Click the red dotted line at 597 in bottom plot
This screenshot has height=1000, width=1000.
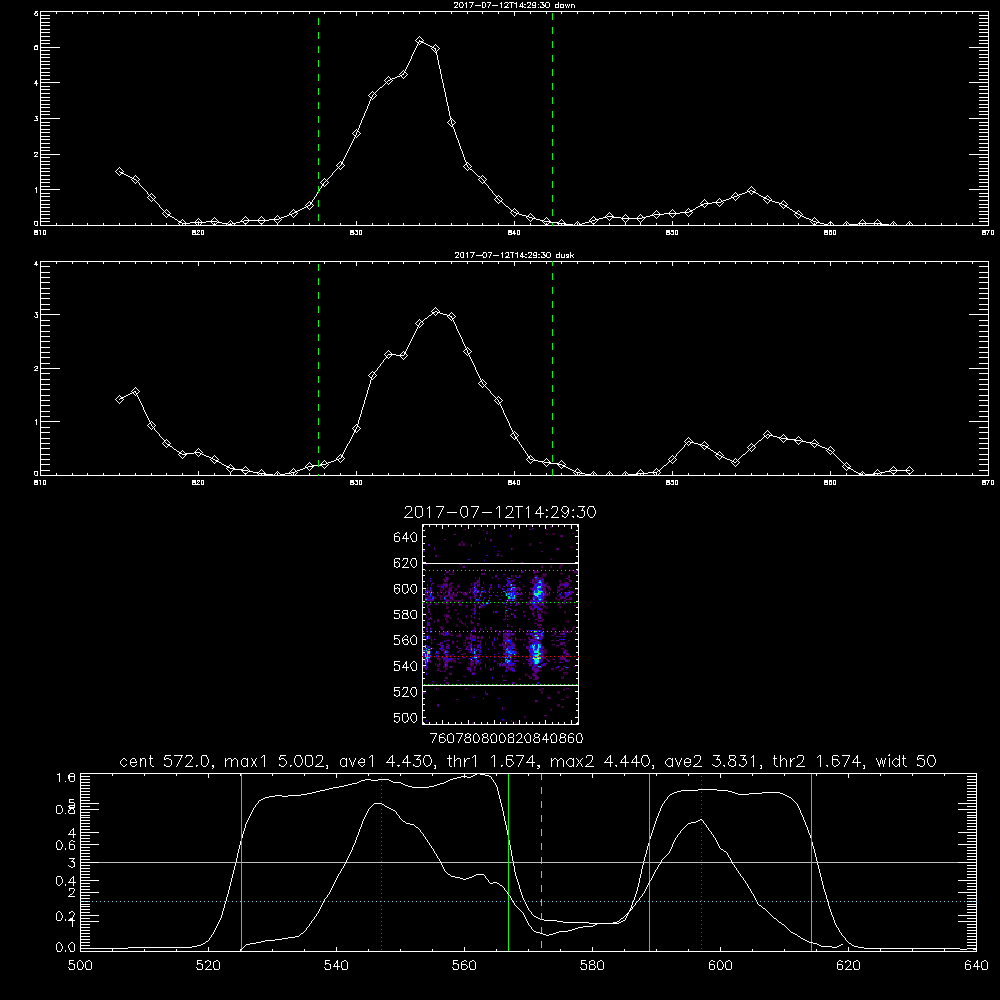click(x=702, y=864)
